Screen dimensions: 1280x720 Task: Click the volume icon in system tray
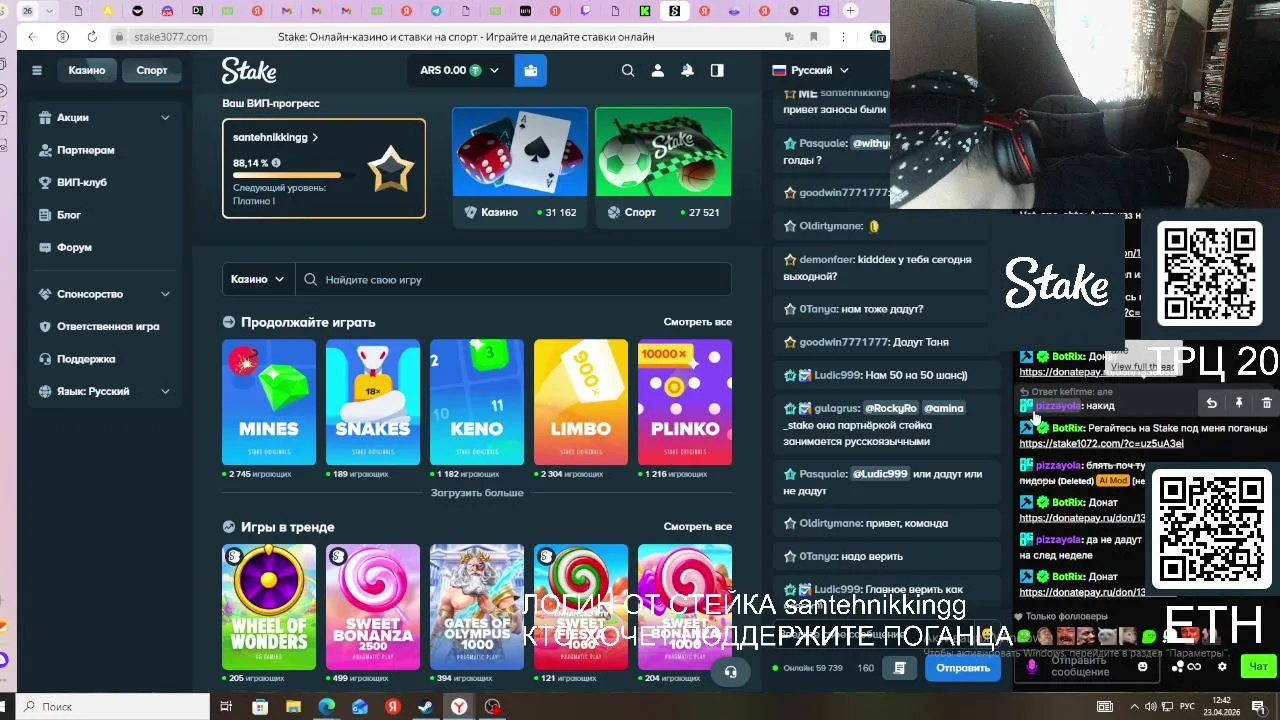[1151, 706]
